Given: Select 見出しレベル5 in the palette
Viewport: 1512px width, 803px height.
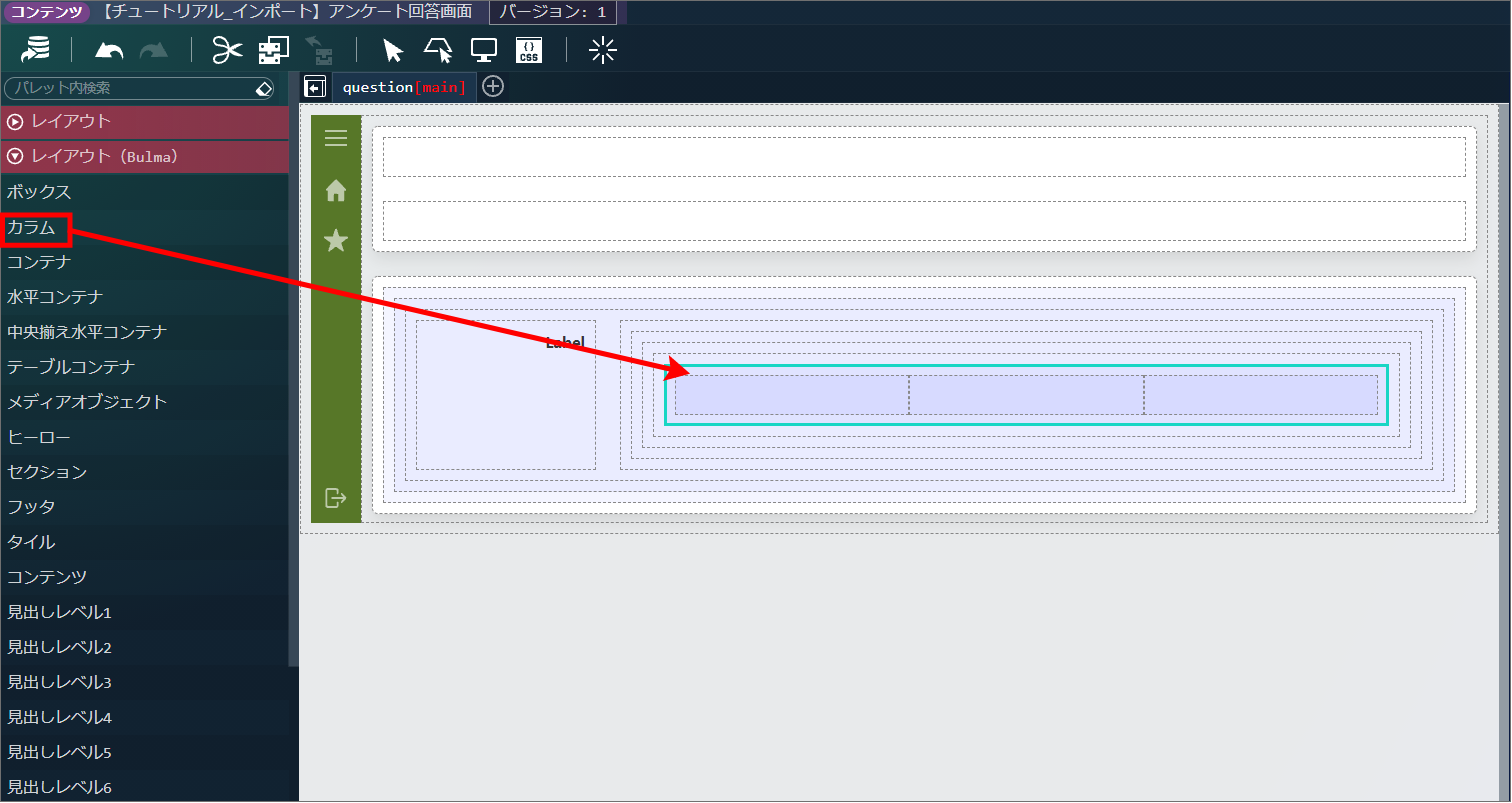Looking at the screenshot, I should point(144,752).
